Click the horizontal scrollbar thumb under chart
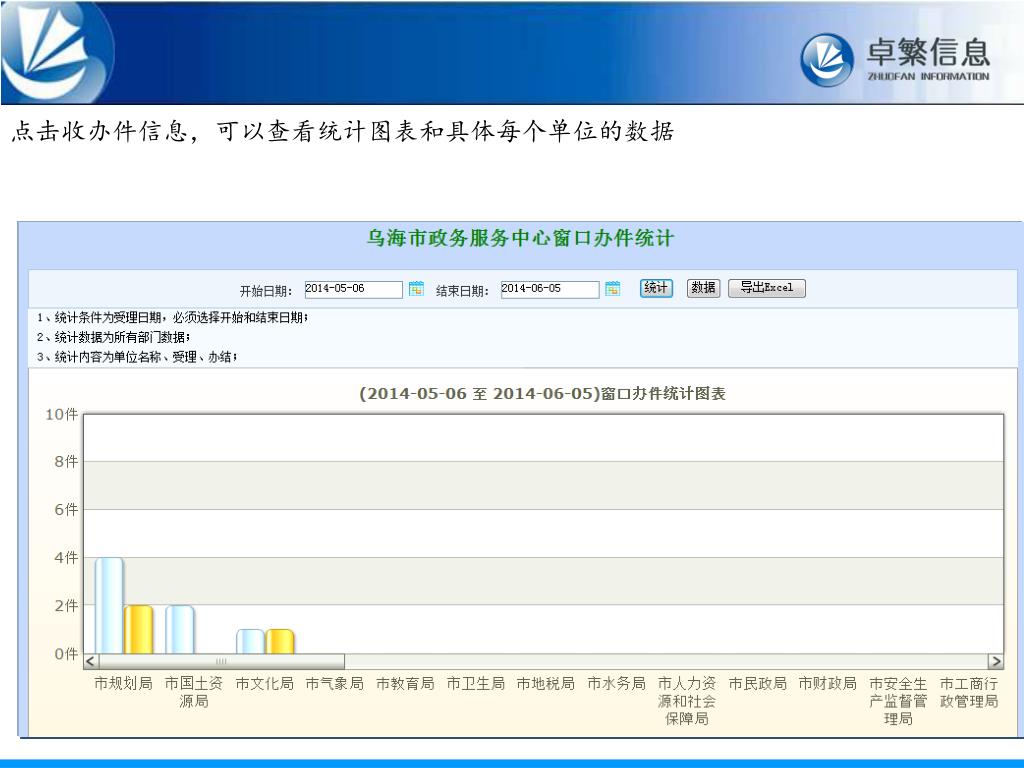1024x768 pixels. pyautogui.click(x=221, y=662)
